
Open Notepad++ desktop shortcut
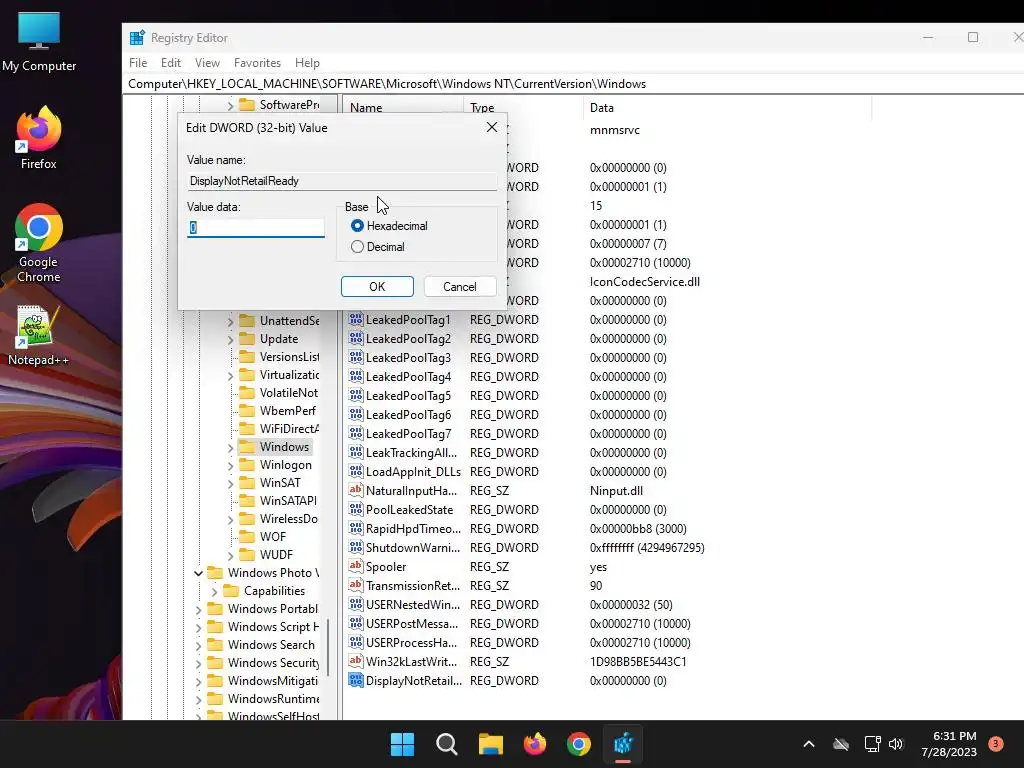tap(38, 336)
